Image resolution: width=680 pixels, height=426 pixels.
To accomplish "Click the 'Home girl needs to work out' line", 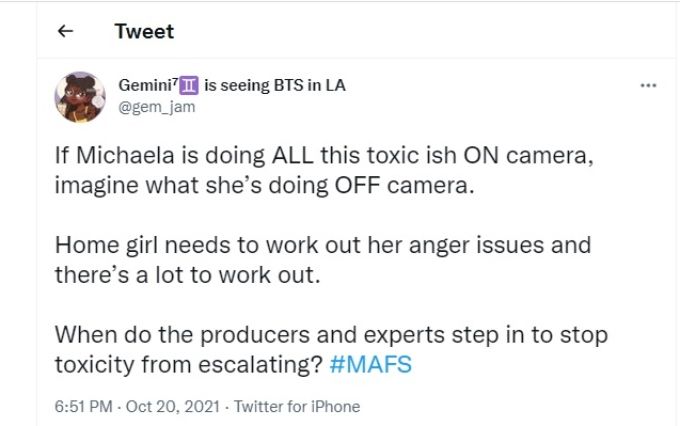I will pos(323,245).
